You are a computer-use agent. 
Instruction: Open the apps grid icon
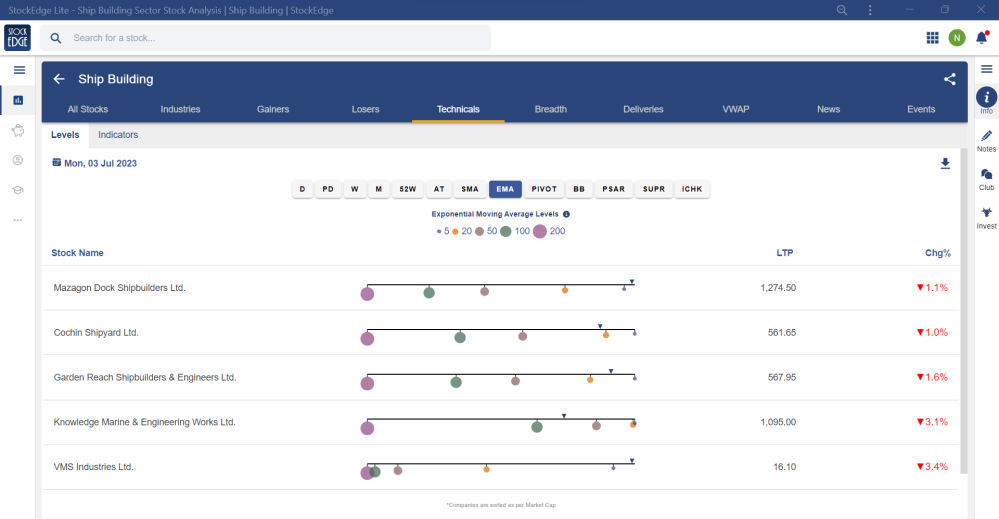[x=932, y=38]
